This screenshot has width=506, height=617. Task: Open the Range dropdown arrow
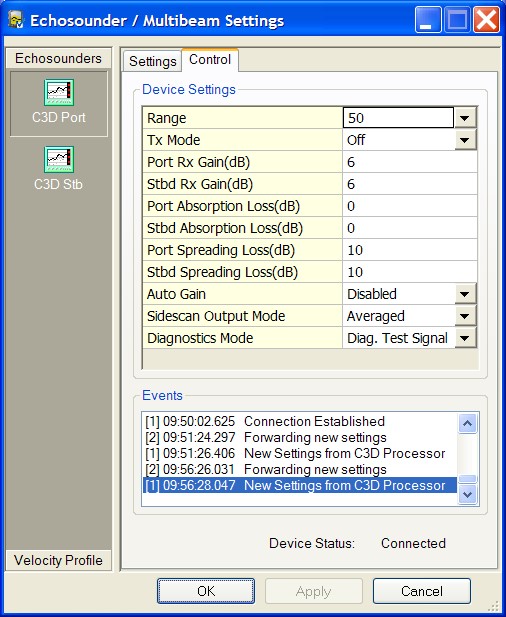click(465, 118)
